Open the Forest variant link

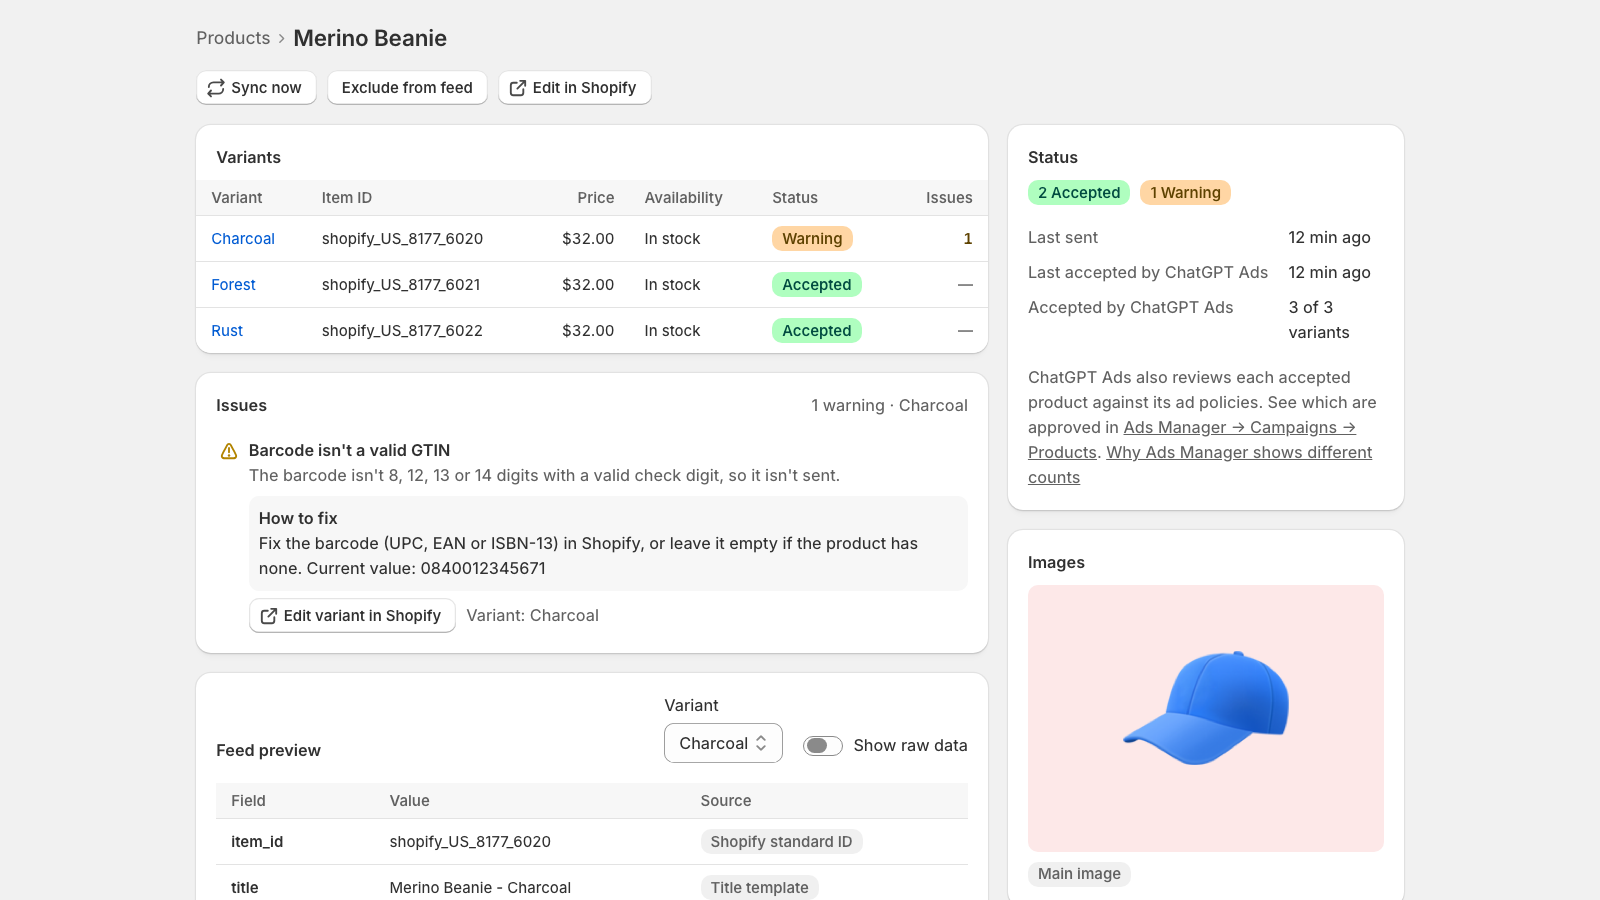coord(233,285)
